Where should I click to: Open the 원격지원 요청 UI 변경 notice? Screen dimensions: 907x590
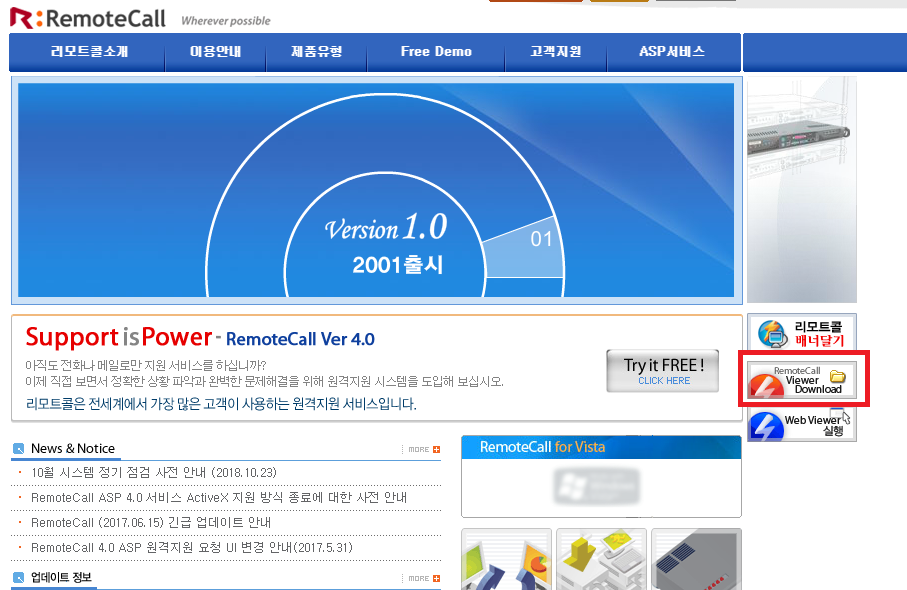coord(191,547)
